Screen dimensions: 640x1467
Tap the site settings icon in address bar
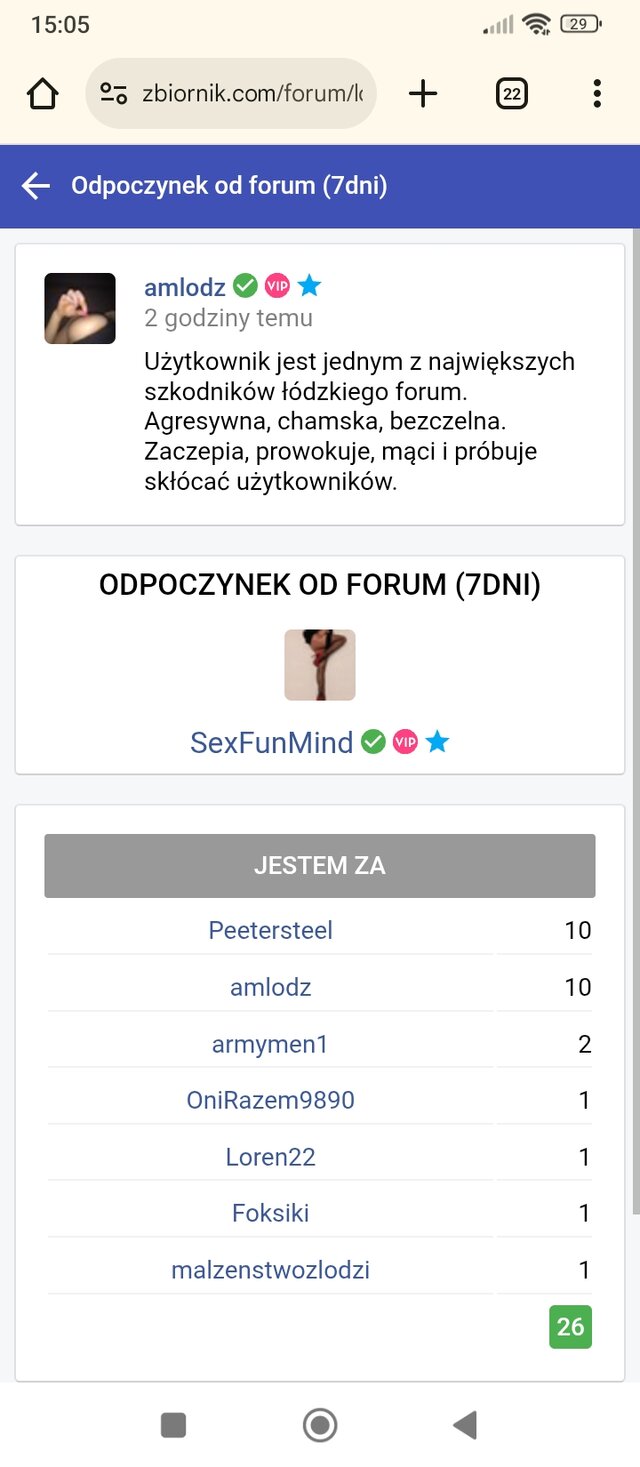[x=114, y=94]
